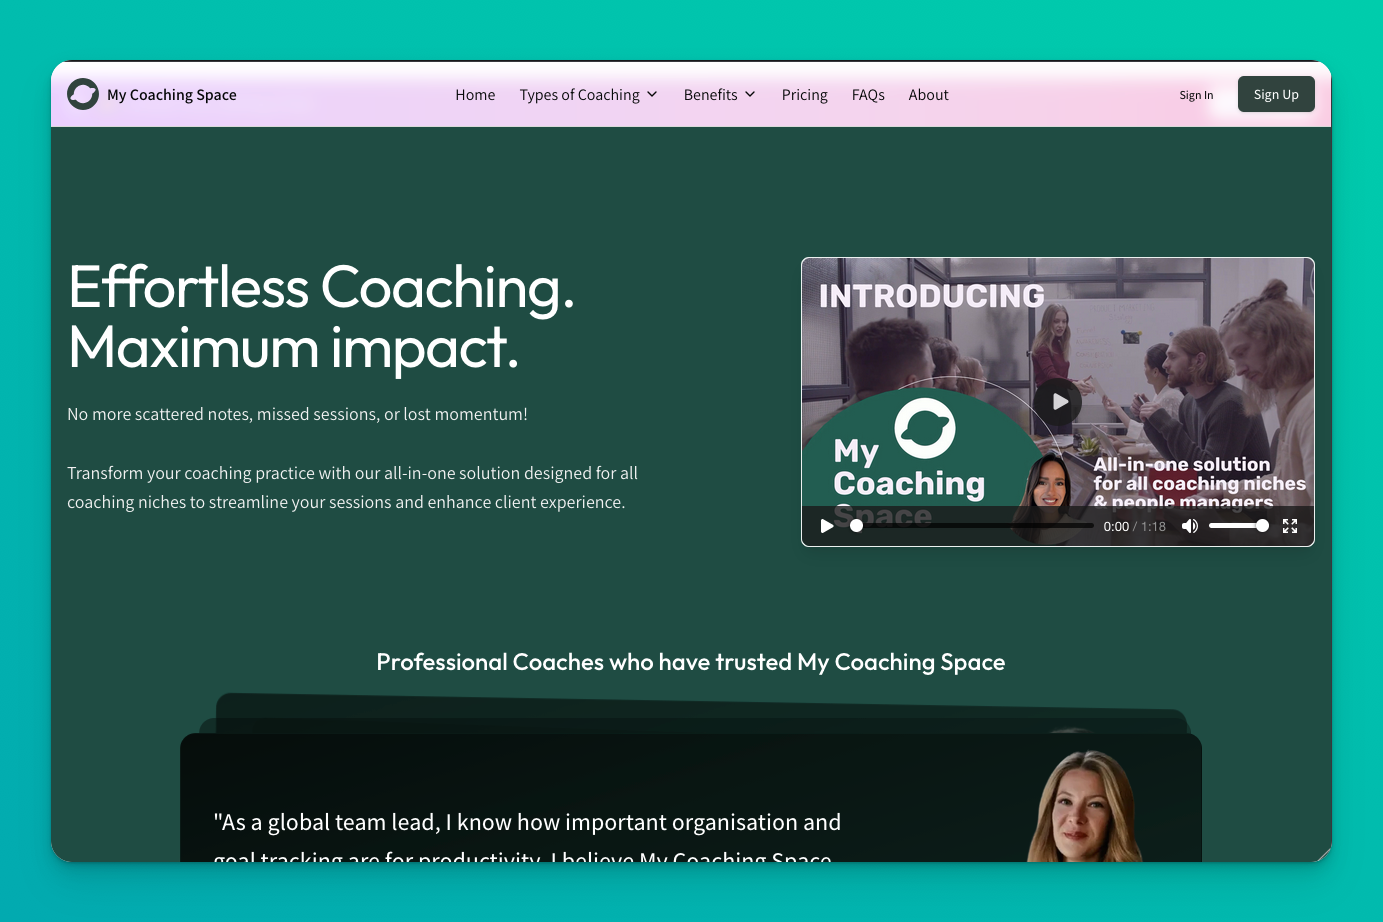The width and height of the screenshot is (1383, 922).
Task: Visit the About page
Action: (x=928, y=95)
